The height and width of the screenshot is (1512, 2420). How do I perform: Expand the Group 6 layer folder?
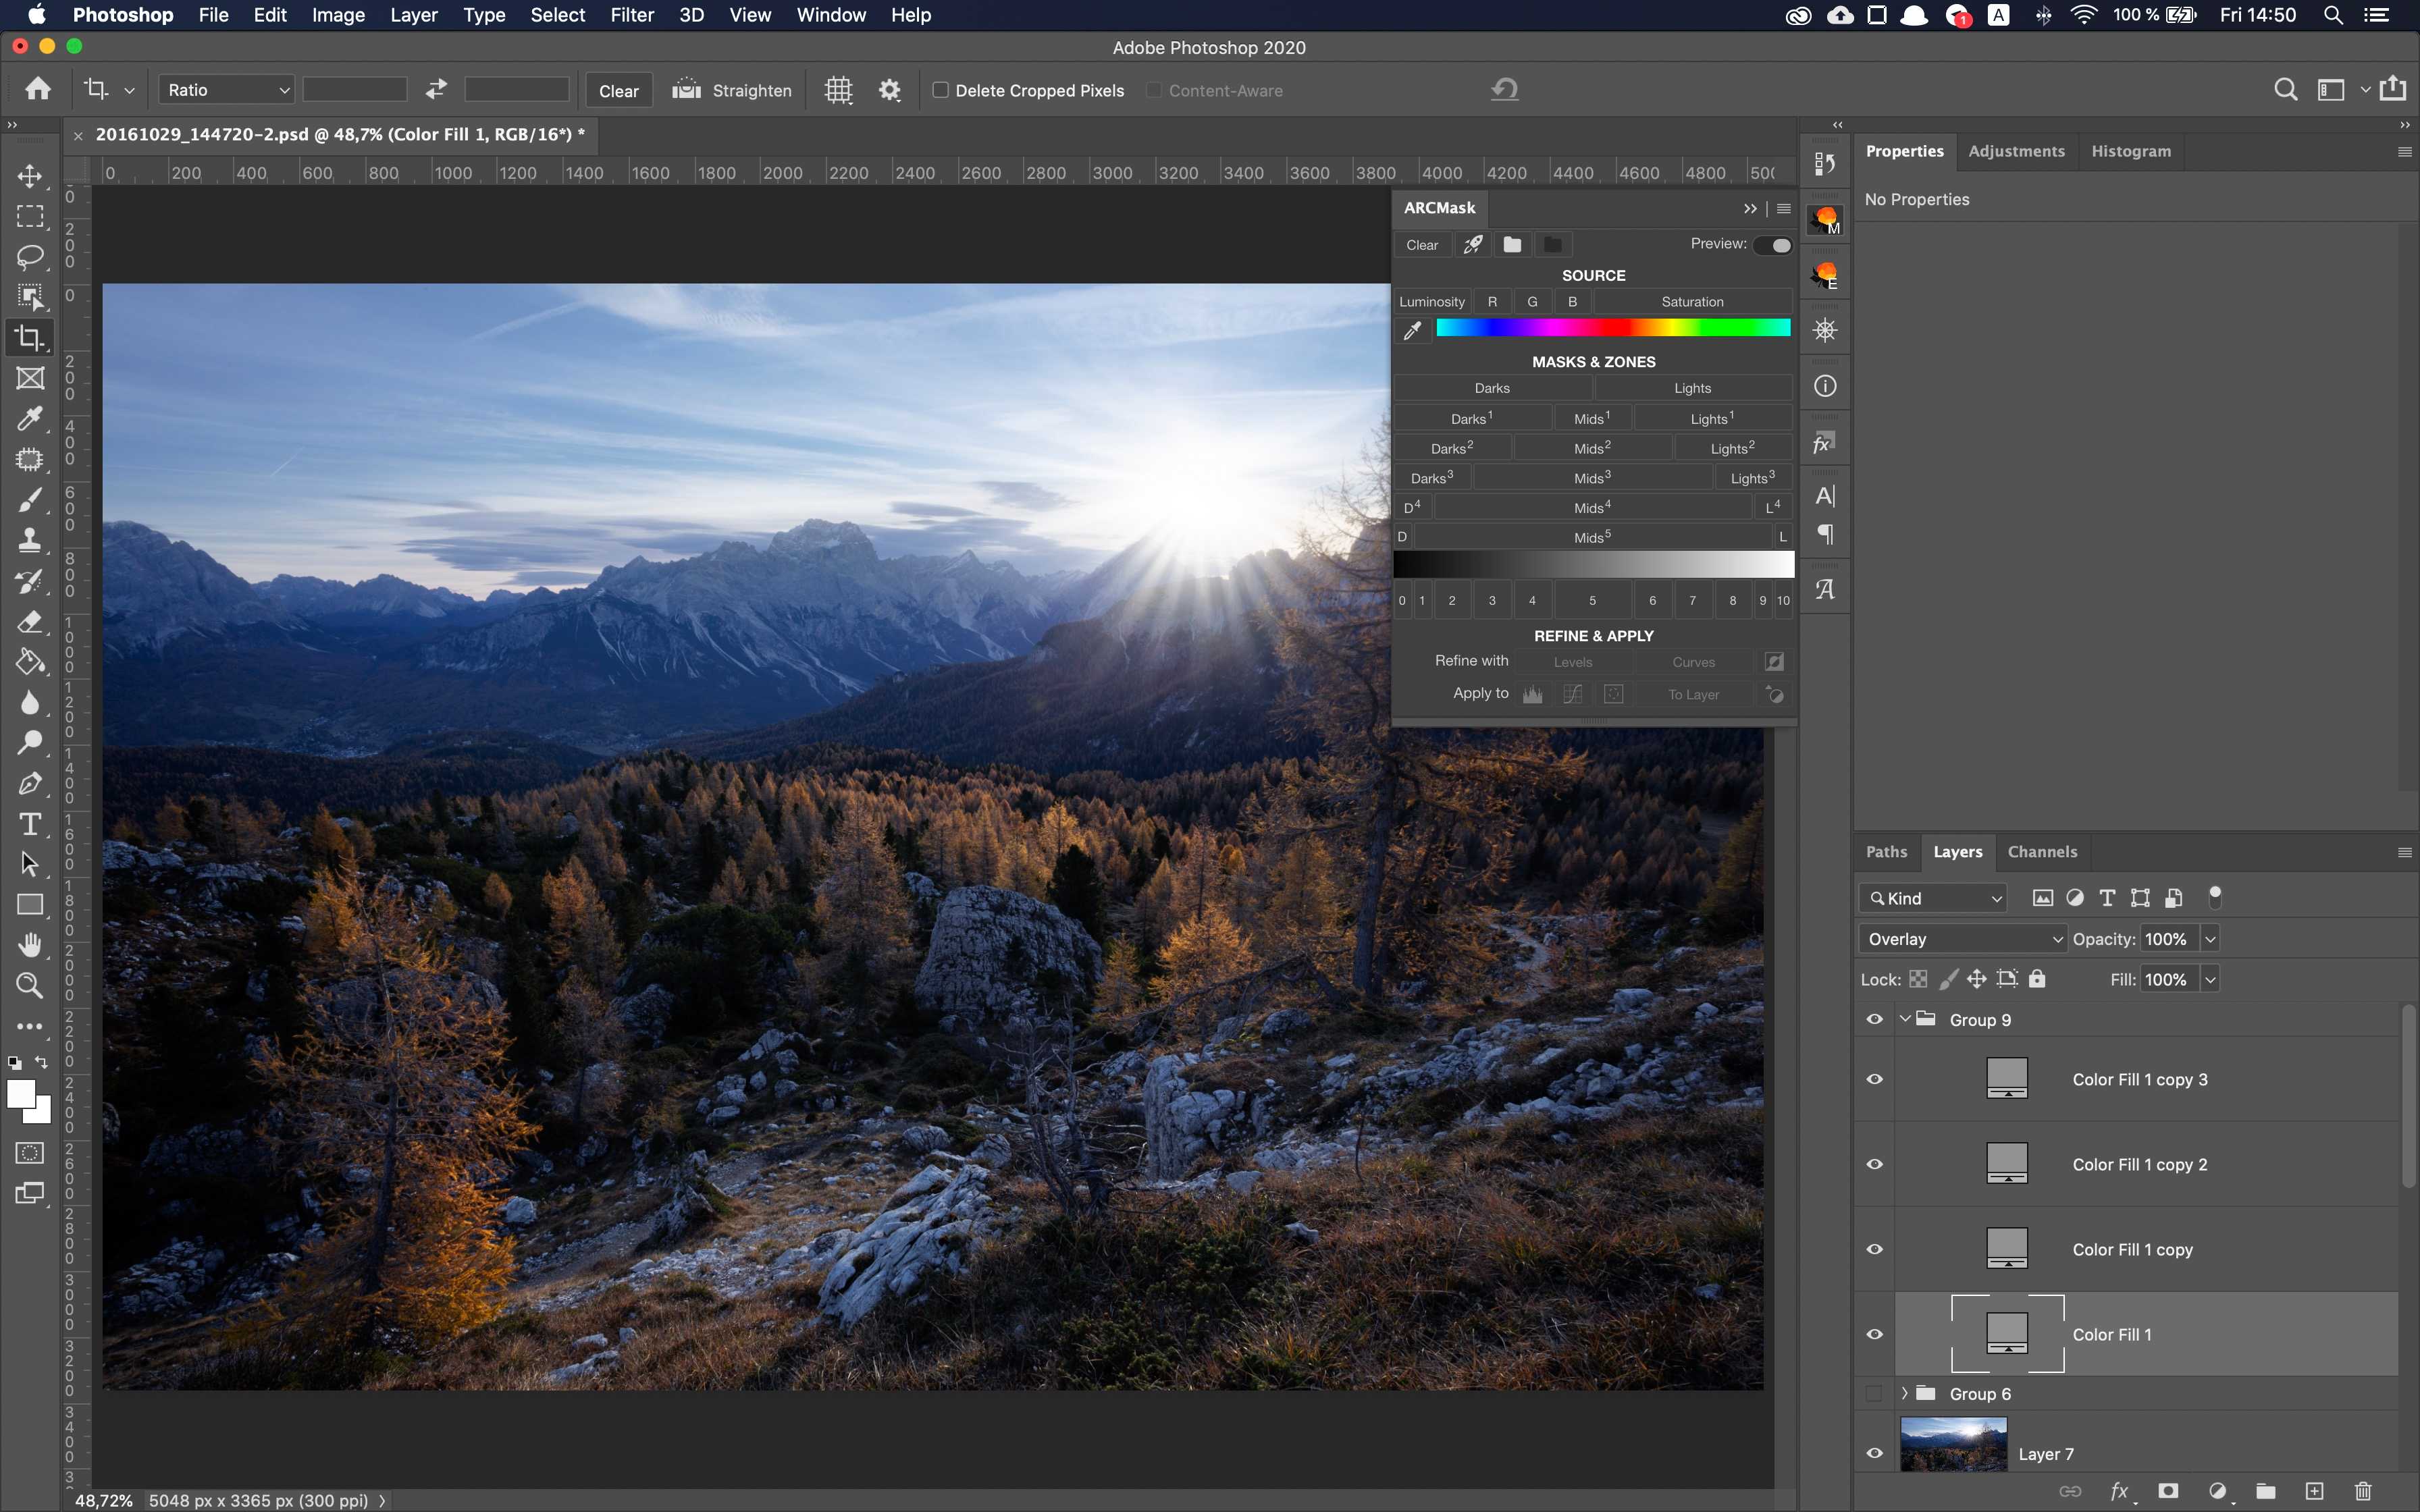click(x=1905, y=1393)
